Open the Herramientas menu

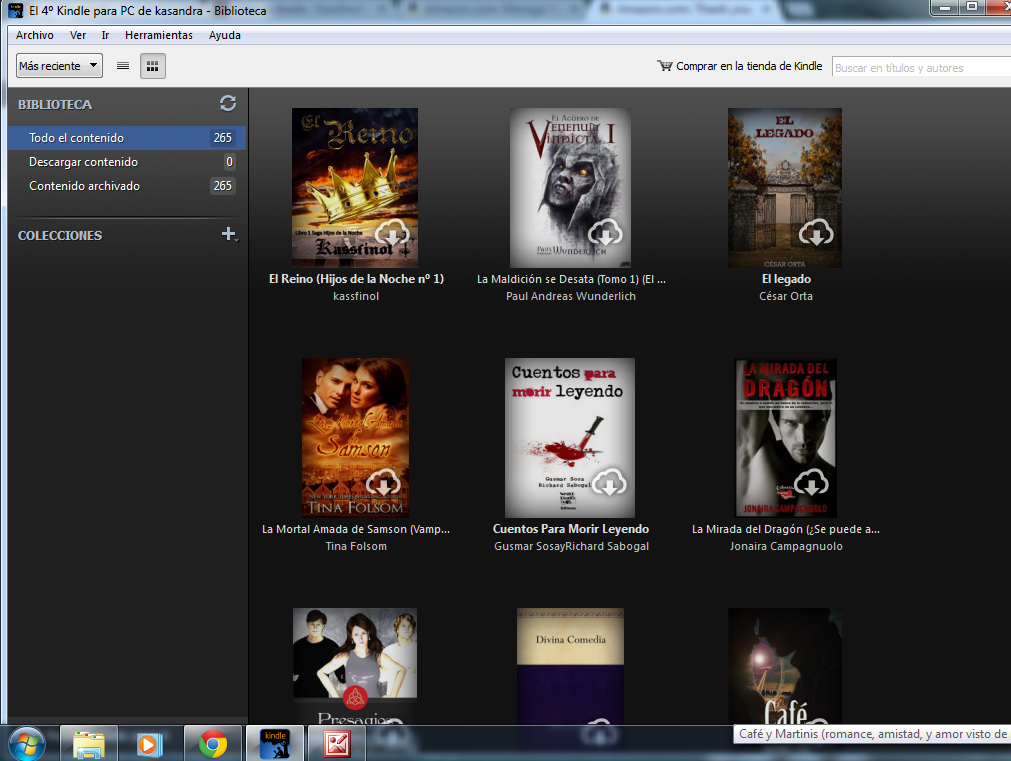[x=159, y=35]
